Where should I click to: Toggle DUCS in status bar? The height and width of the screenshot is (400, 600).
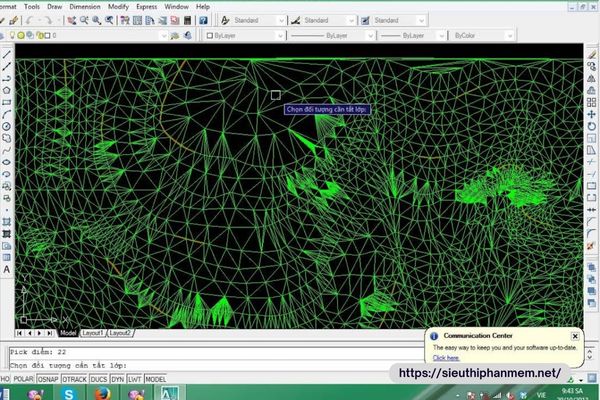click(x=99, y=379)
